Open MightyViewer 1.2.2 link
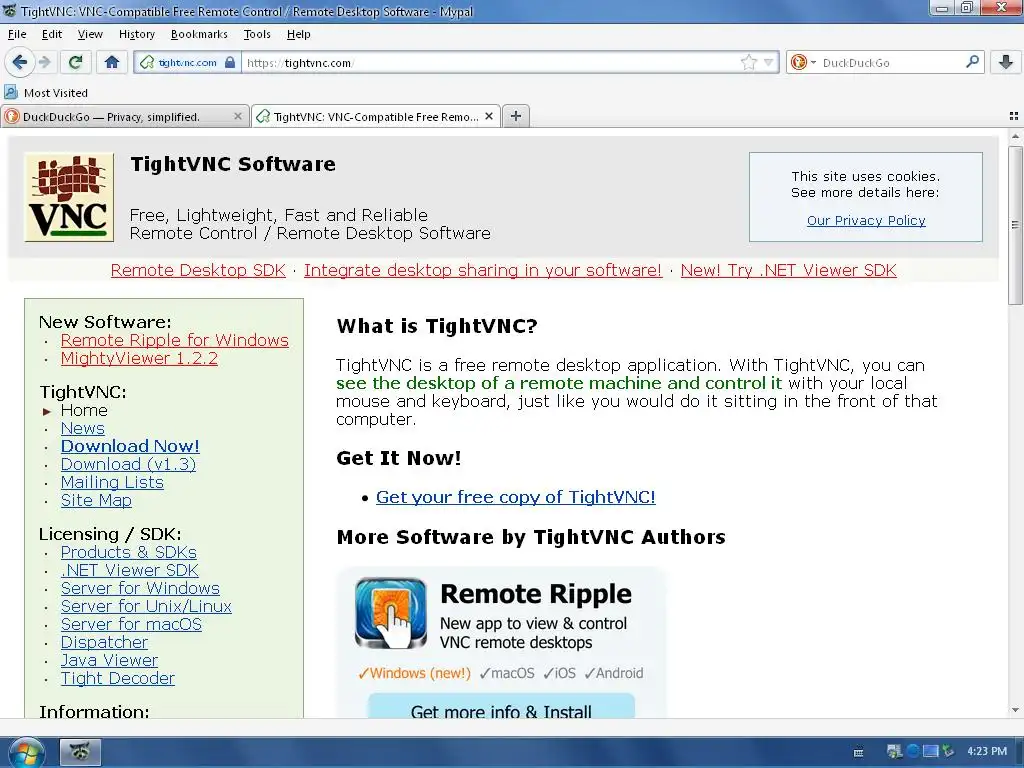The width and height of the screenshot is (1024, 768). click(x=139, y=359)
